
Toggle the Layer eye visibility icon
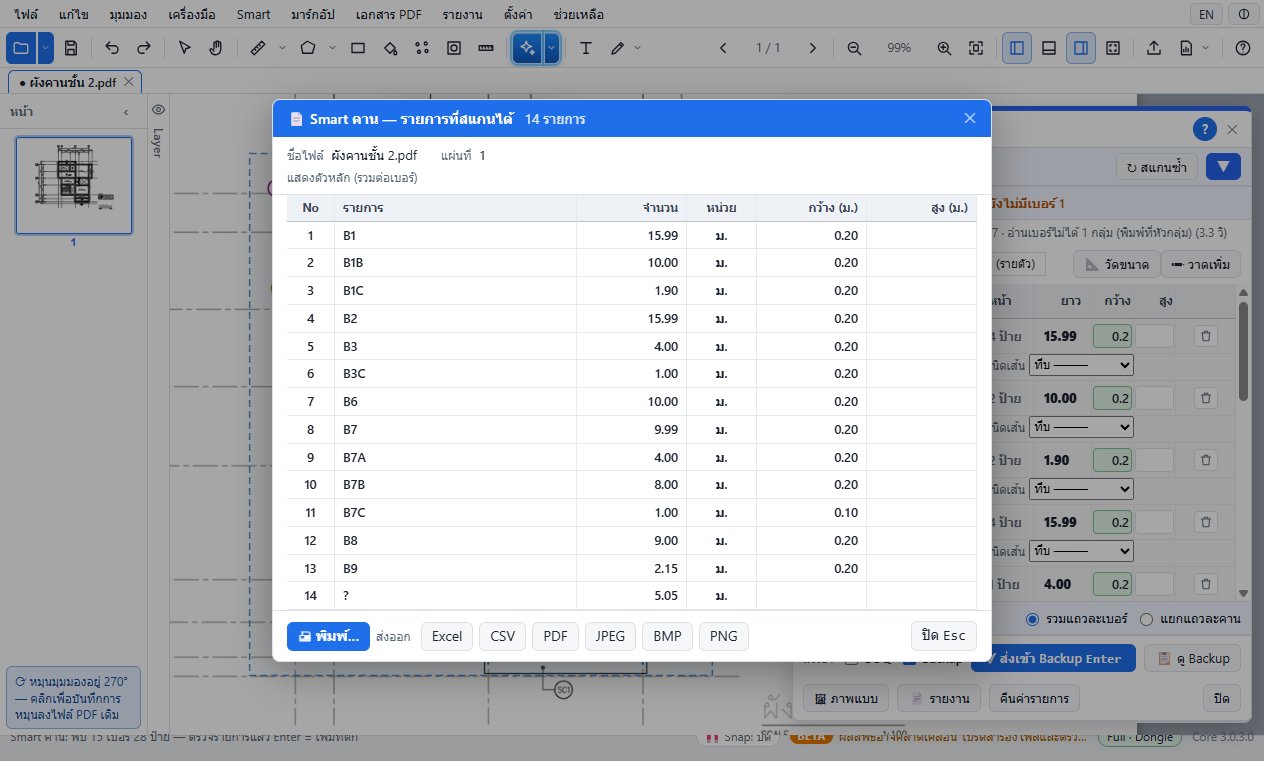click(158, 109)
